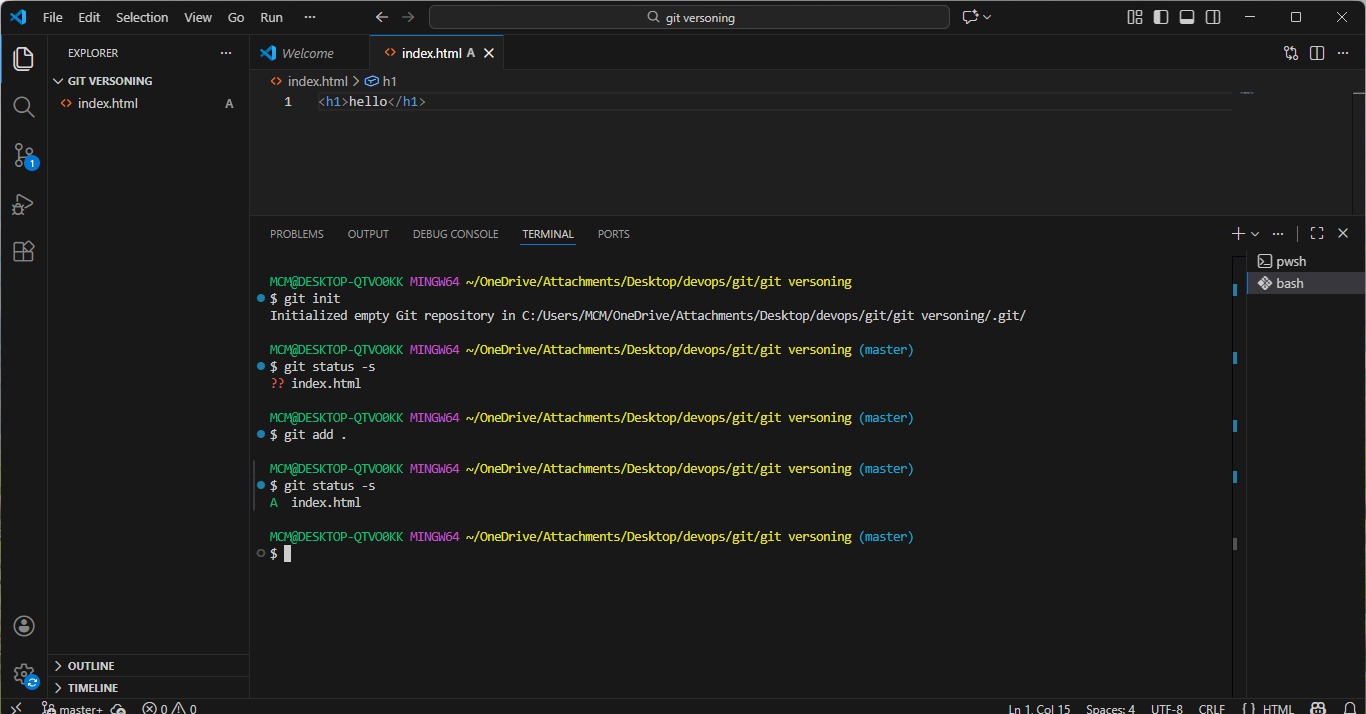Open the Copilot chat icon

click(970, 17)
